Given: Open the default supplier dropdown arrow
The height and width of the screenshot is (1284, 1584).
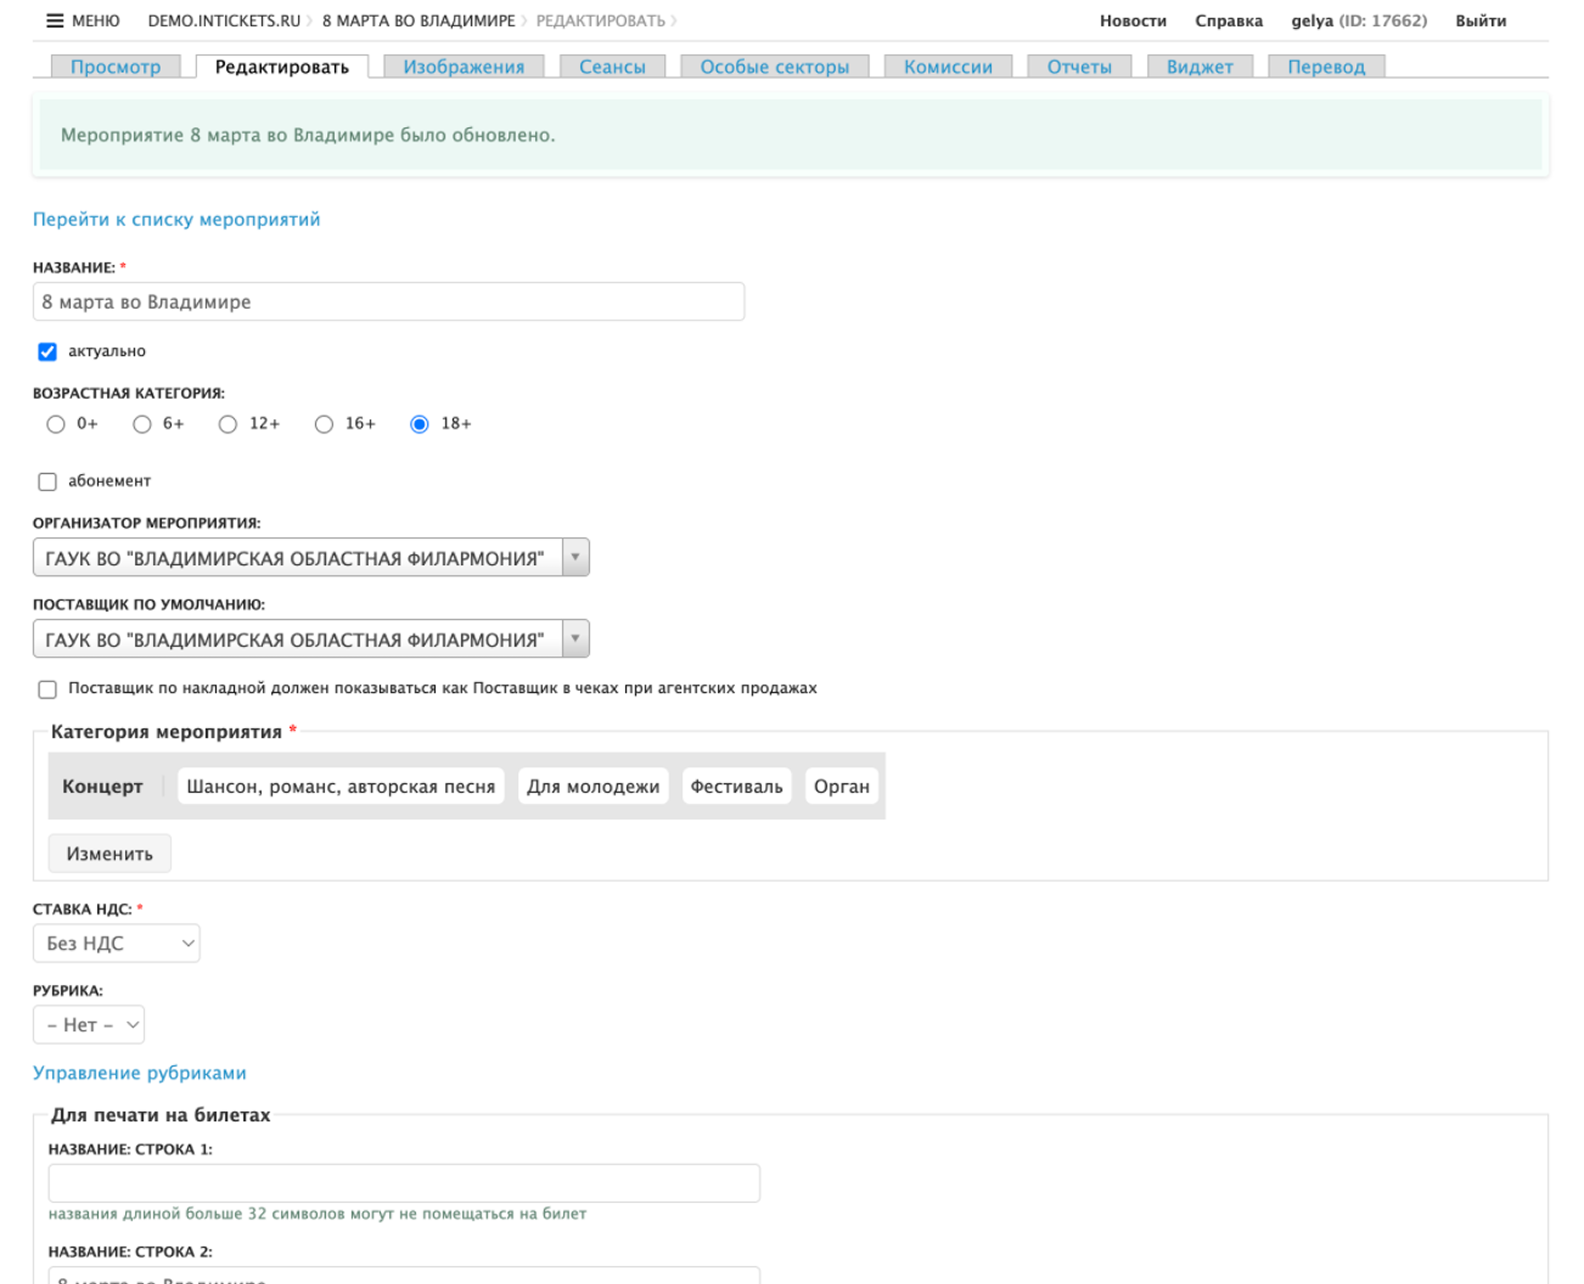Looking at the screenshot, I should pos(575,639).
